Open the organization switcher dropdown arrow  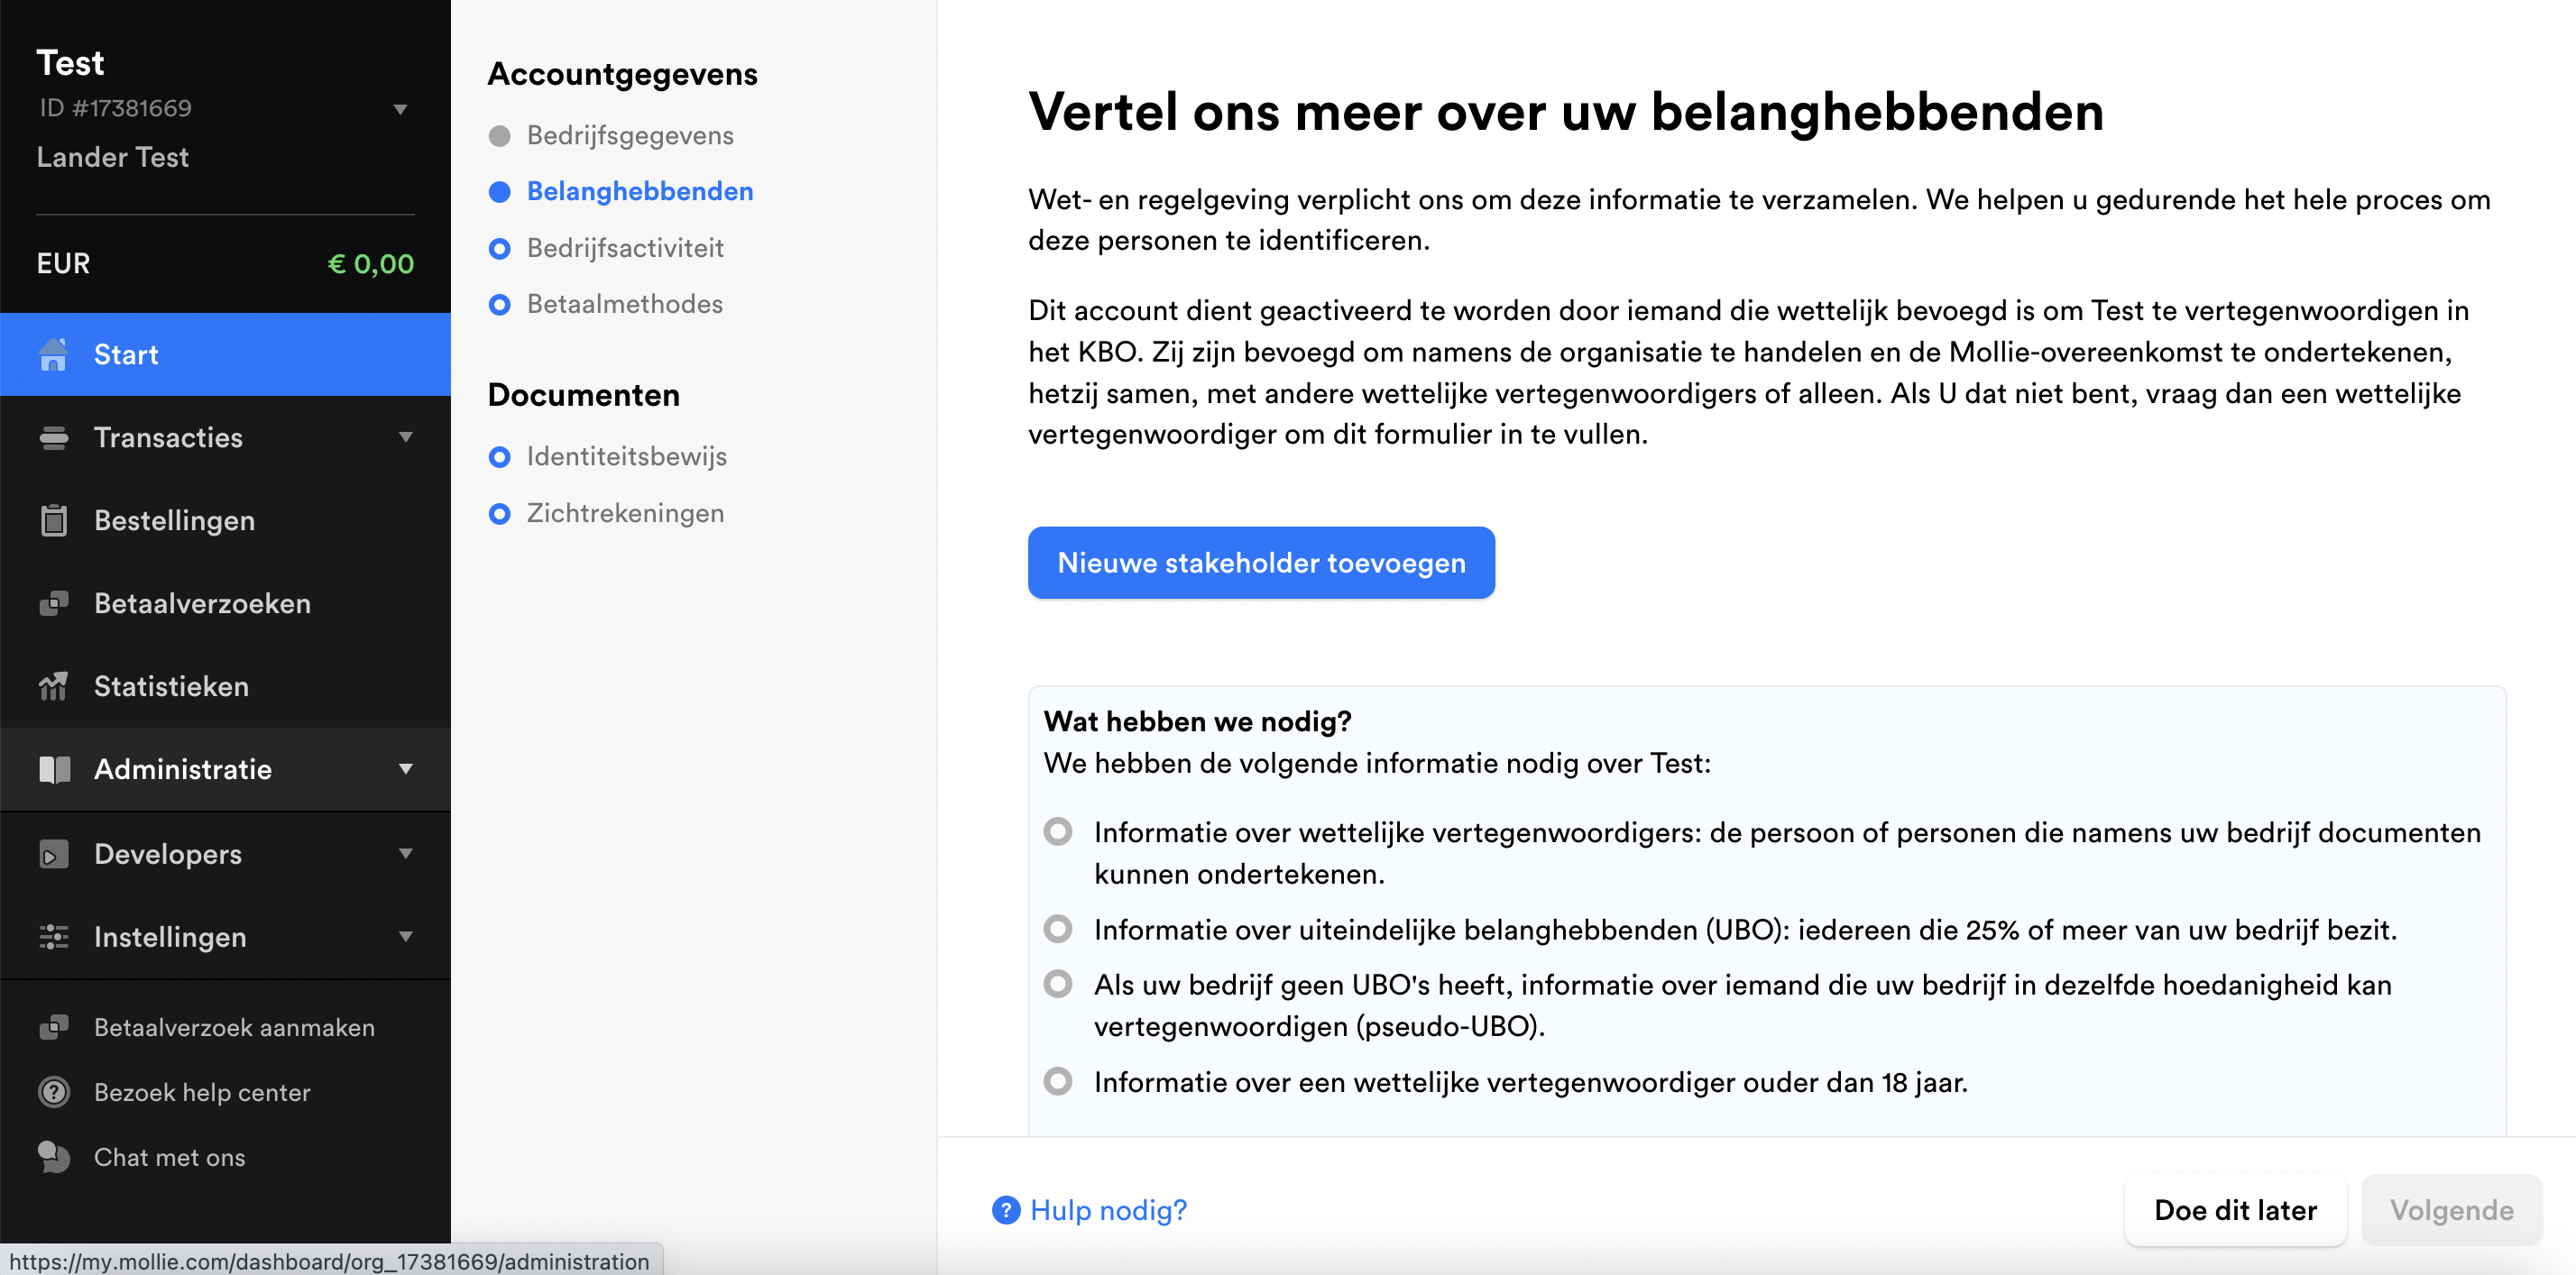[400, 109]
